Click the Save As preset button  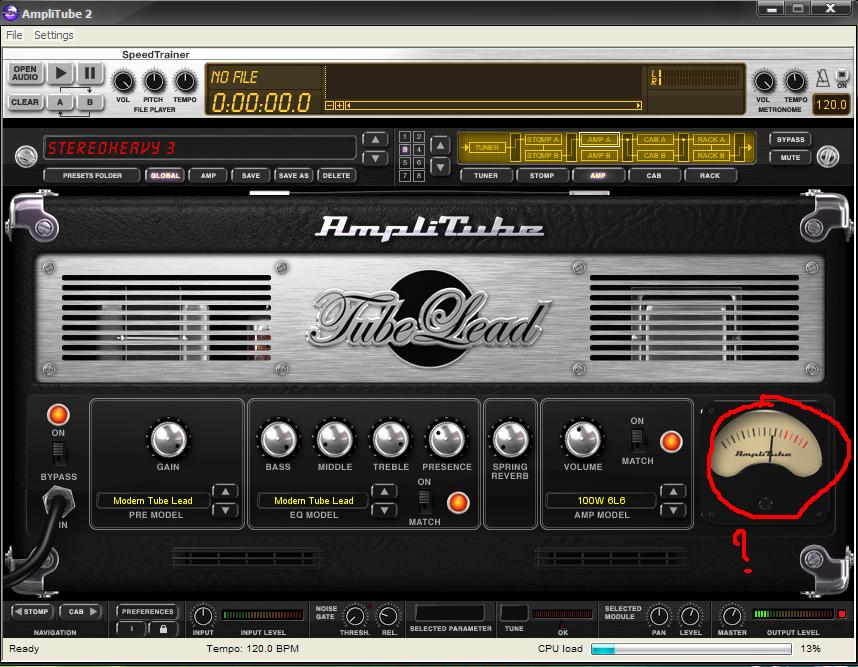(x=293, y=176)
